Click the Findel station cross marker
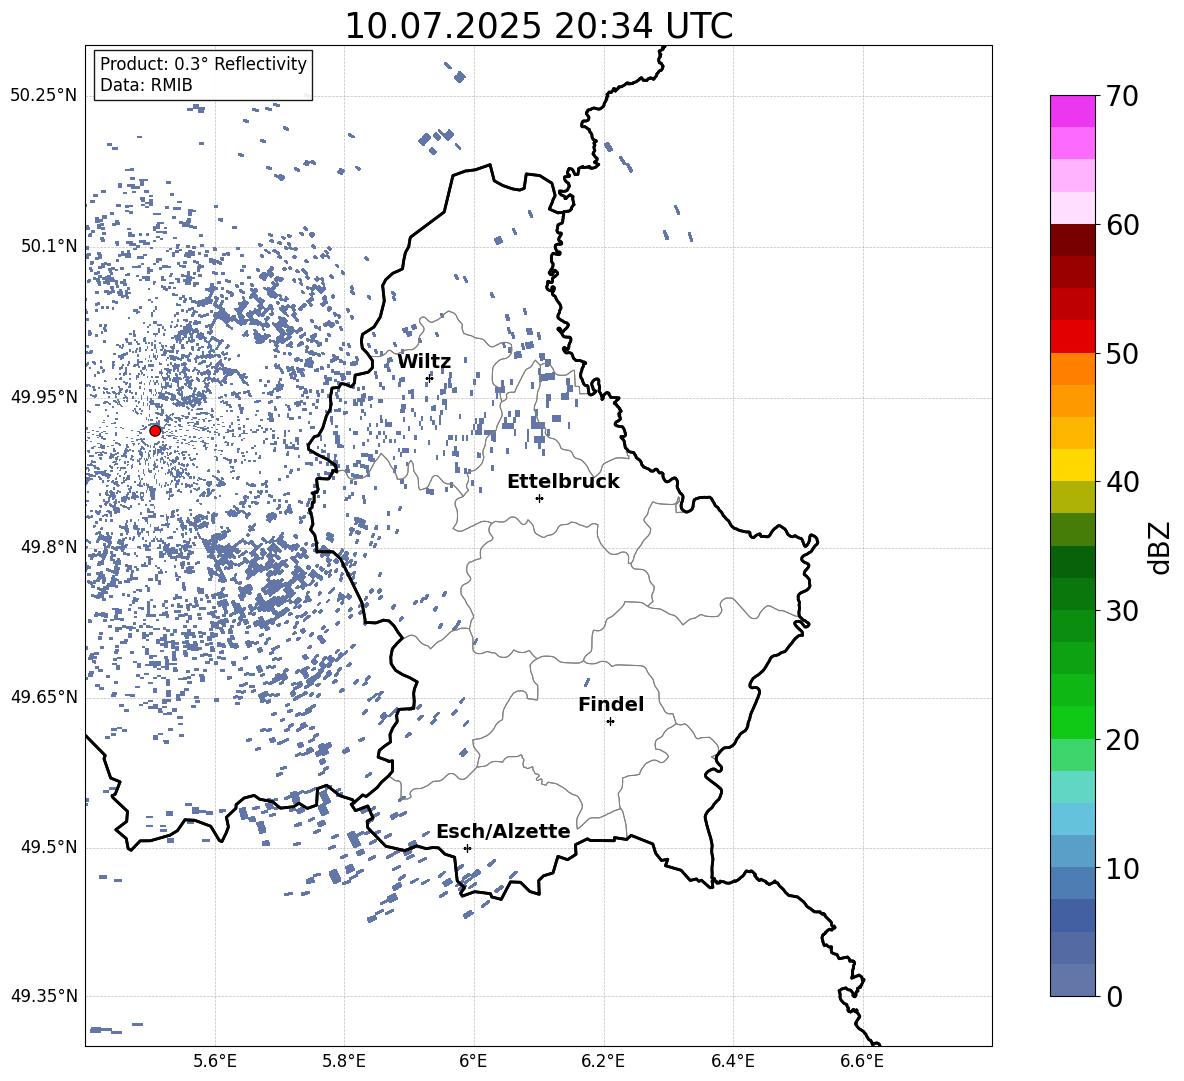This screenshot has width=1184, height=1081. 610,722
